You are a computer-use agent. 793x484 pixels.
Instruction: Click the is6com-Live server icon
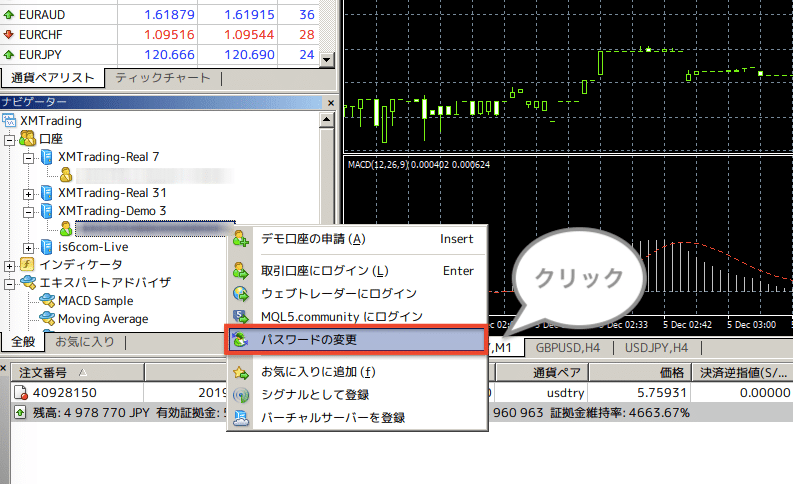click(x=47, y=247)
